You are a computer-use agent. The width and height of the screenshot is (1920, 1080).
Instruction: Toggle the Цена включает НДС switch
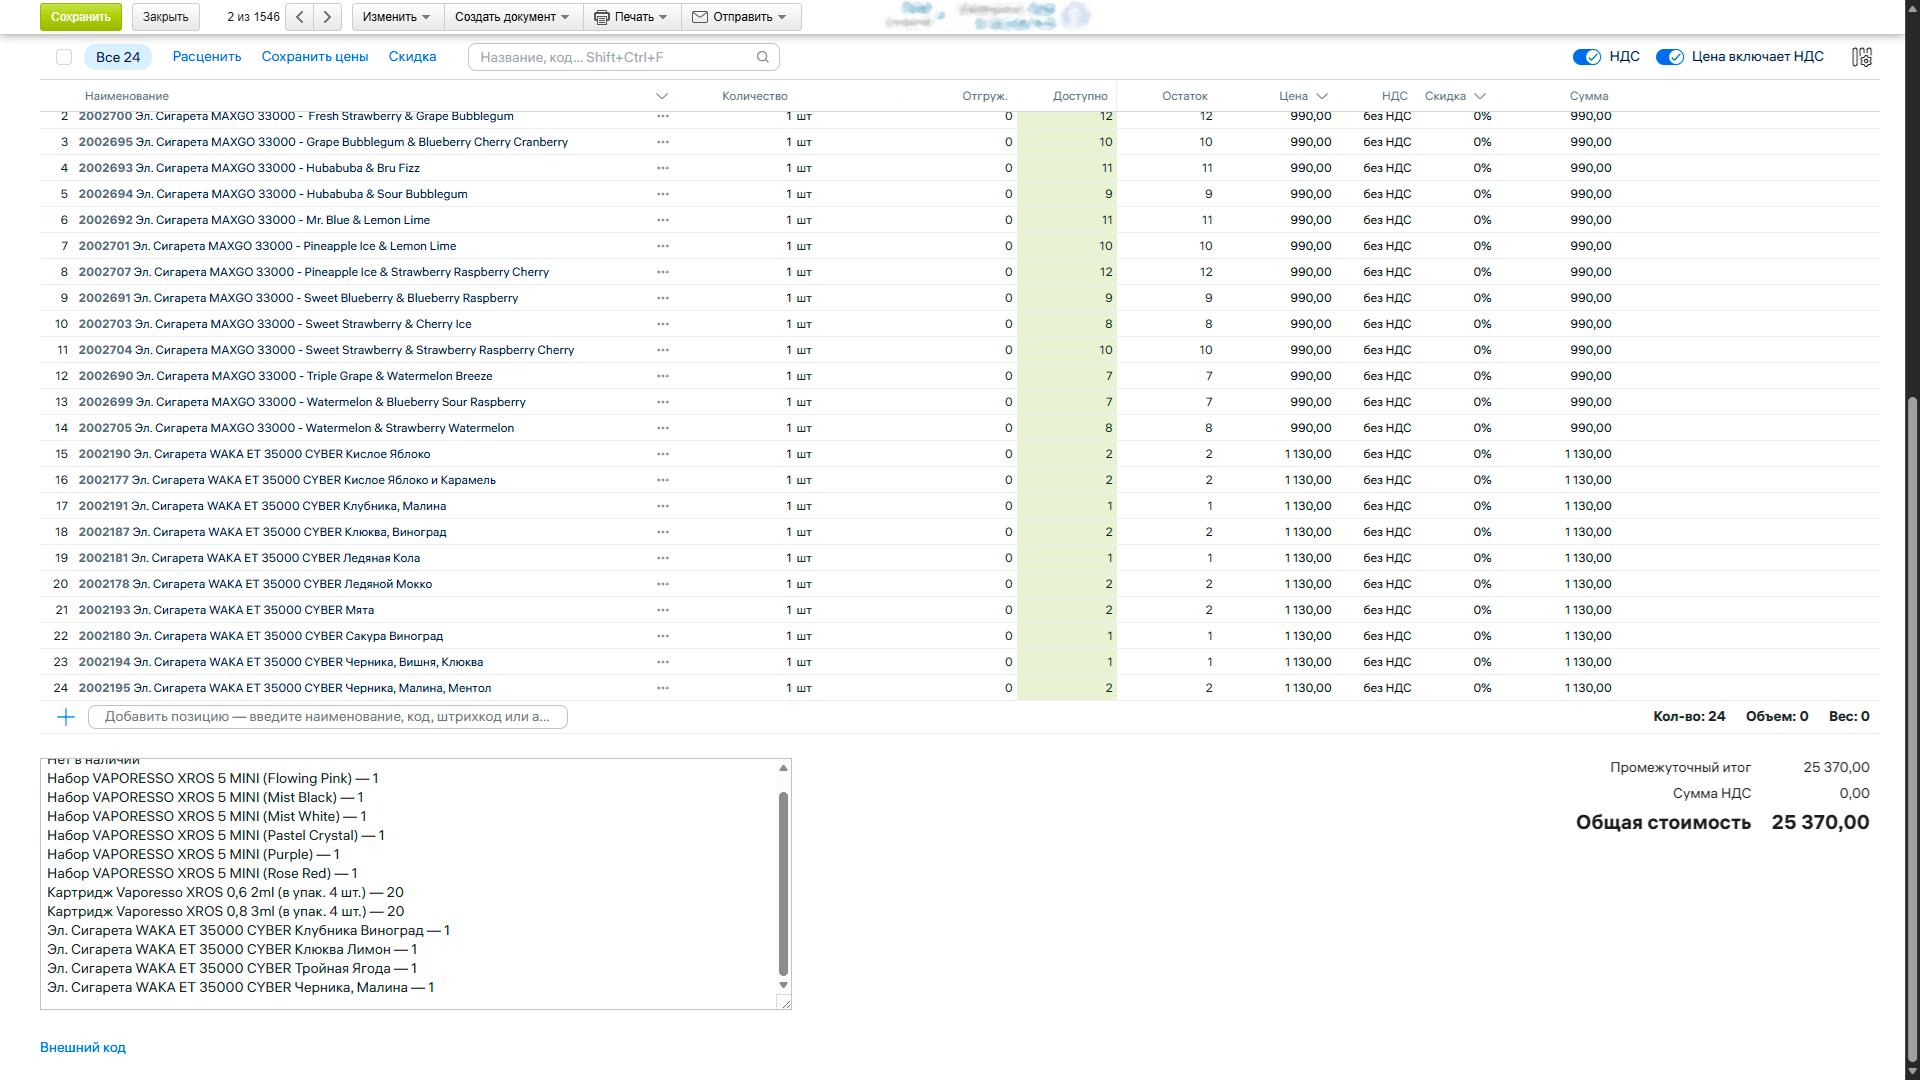click(x=1670, y=57)
